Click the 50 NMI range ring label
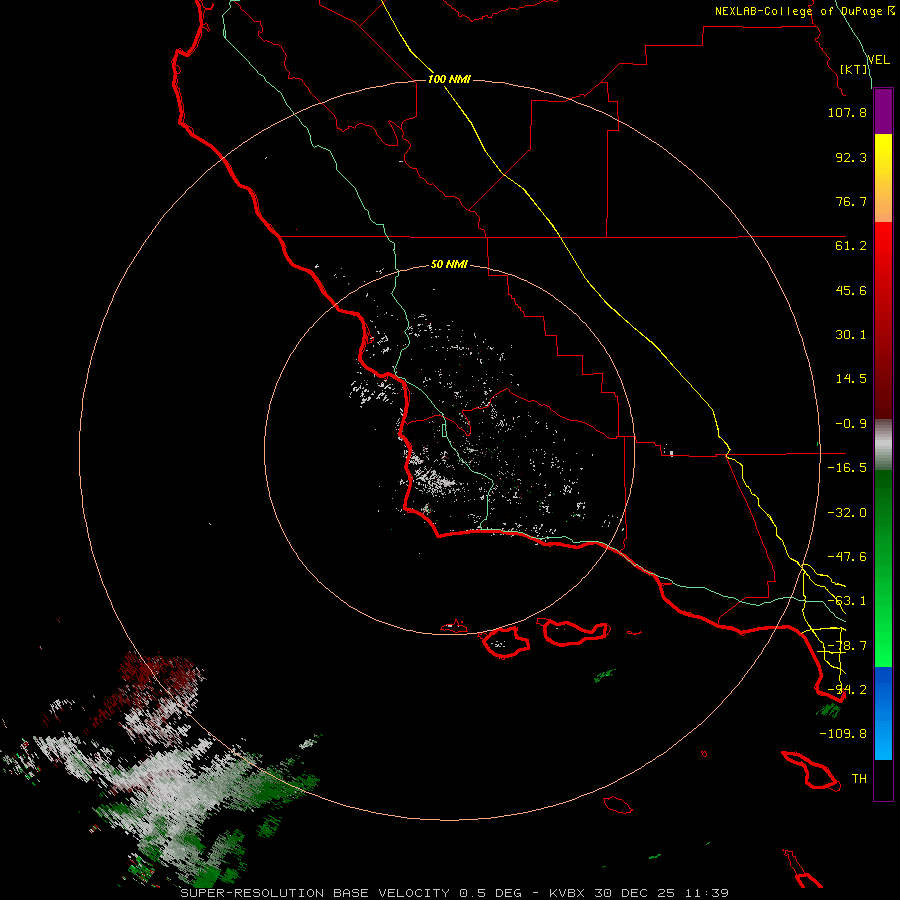Viewport: 900px width, 900px height. [x=449, y=264]
